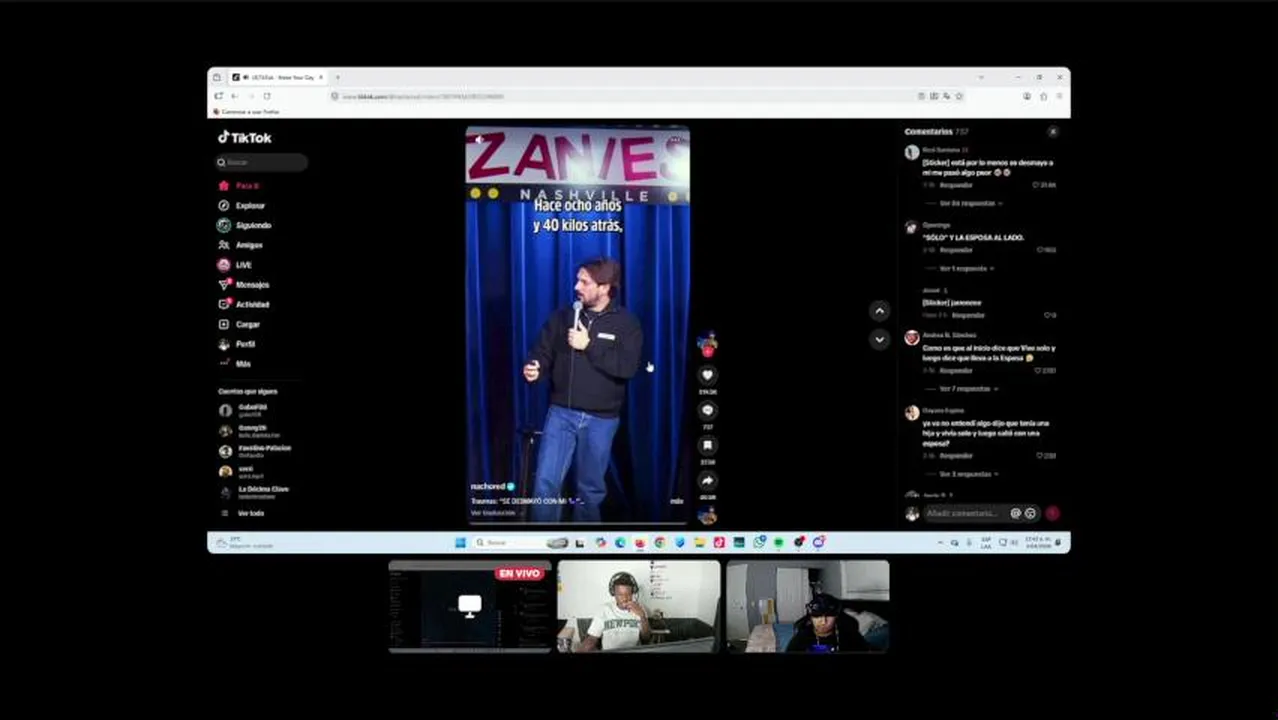Open video more options ellipsis
The image size is (1278, 720).
click(x=675, y=140)
